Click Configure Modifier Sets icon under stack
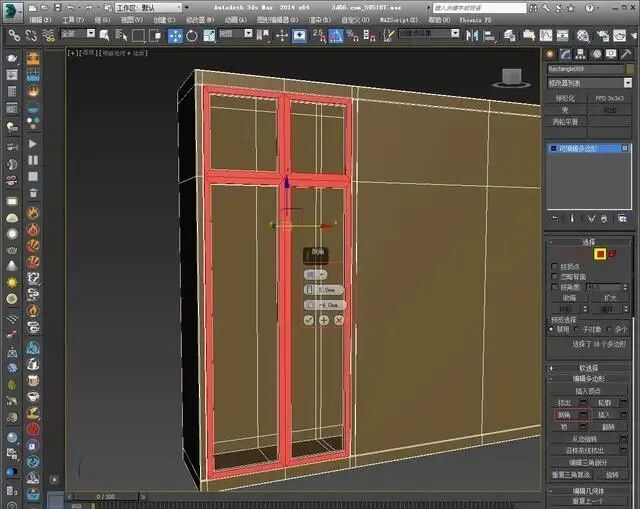The width and height of the screenshot is (640, 509). (x=622, y=219)
